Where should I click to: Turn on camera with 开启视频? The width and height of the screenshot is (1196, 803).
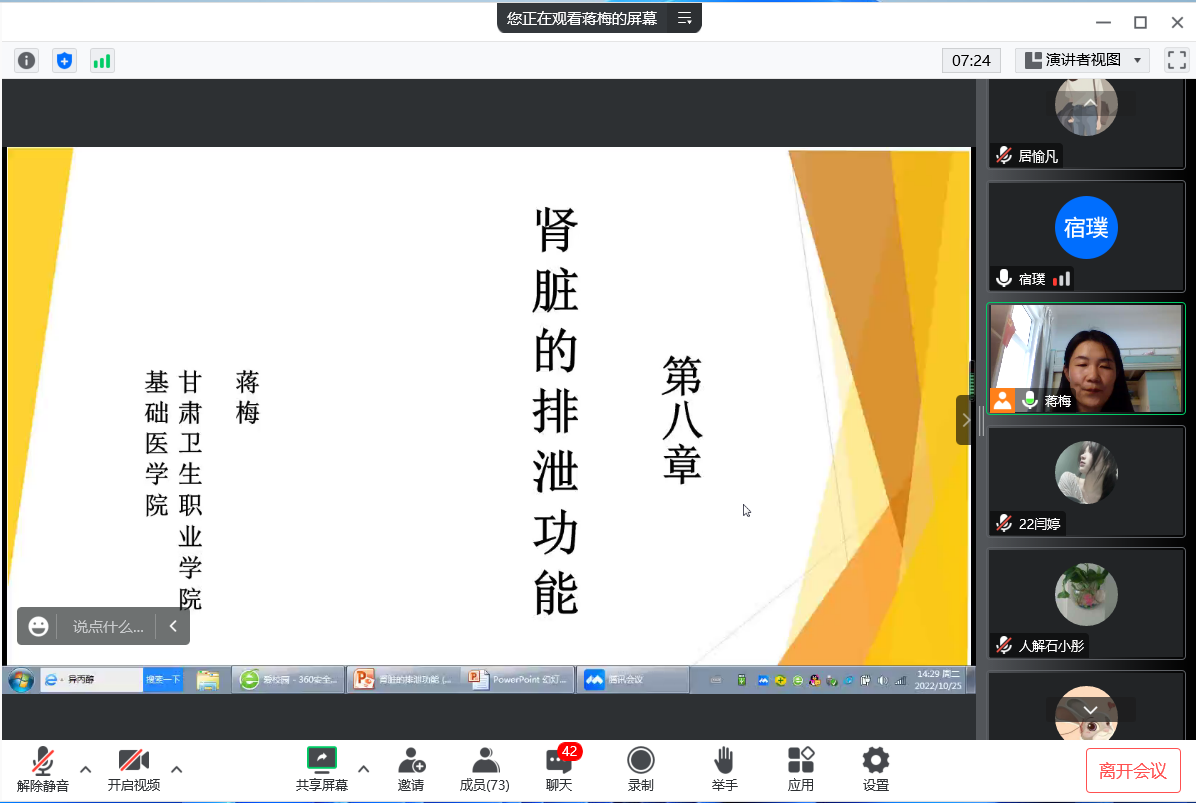tap(134, 769)
